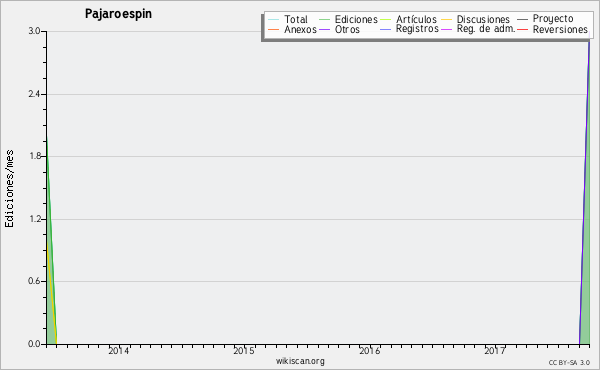Click the '0.6' y-axis value
The image size is (600, 370).
[34, 281]
